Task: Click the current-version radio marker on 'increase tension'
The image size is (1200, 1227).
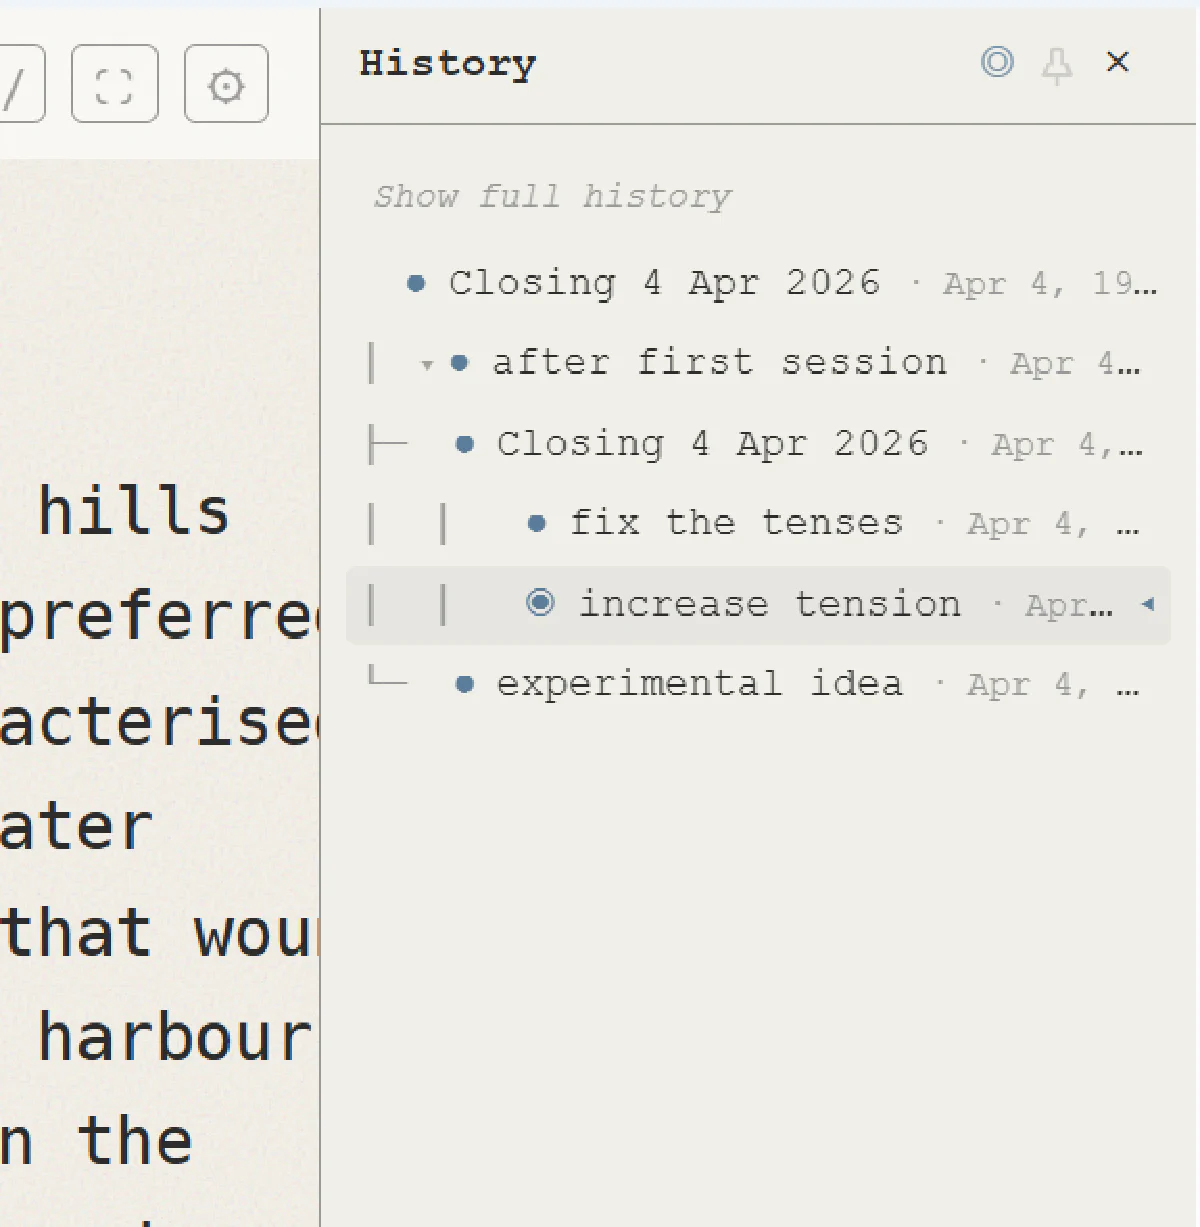Action: pyautogui.click(x=540, y=603)
